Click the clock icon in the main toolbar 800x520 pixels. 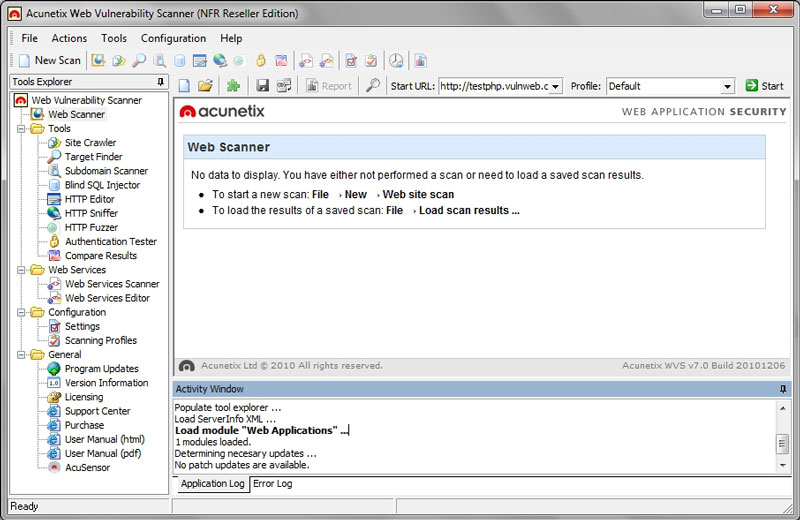tap(397, 61)
